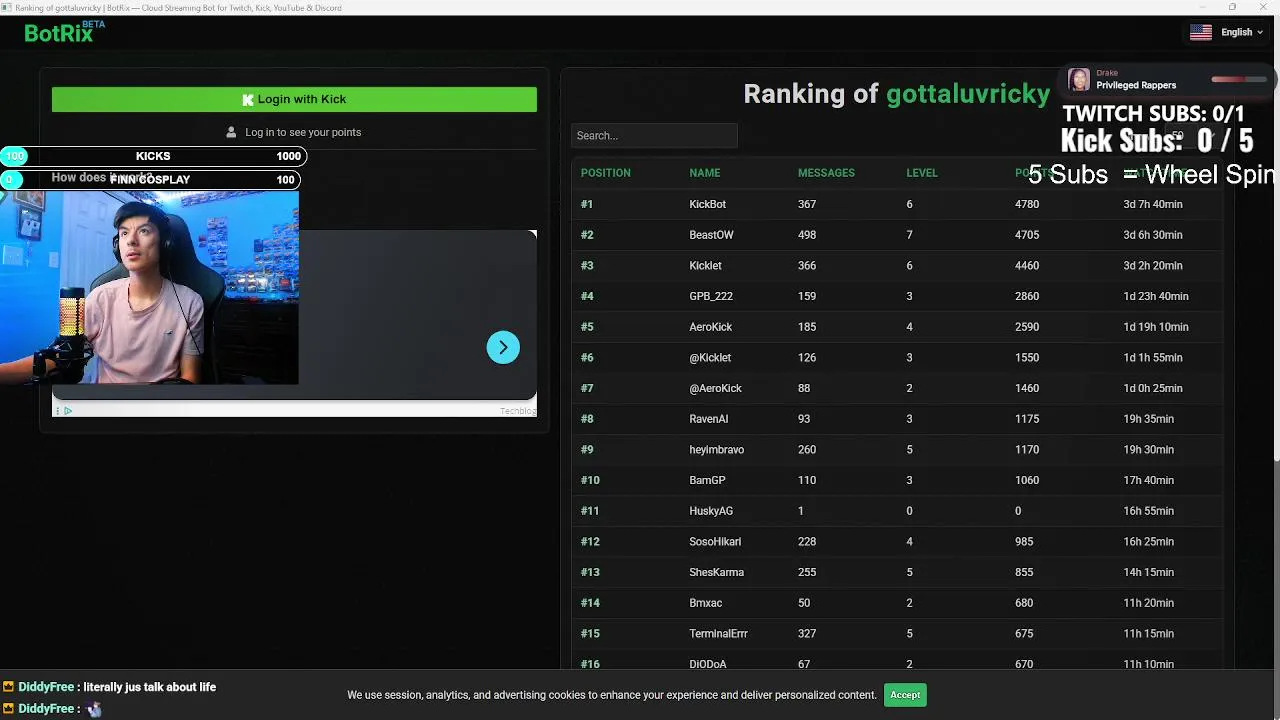Select the Bmxac name
Screen dimensions: 1280x720
point(706,603)
